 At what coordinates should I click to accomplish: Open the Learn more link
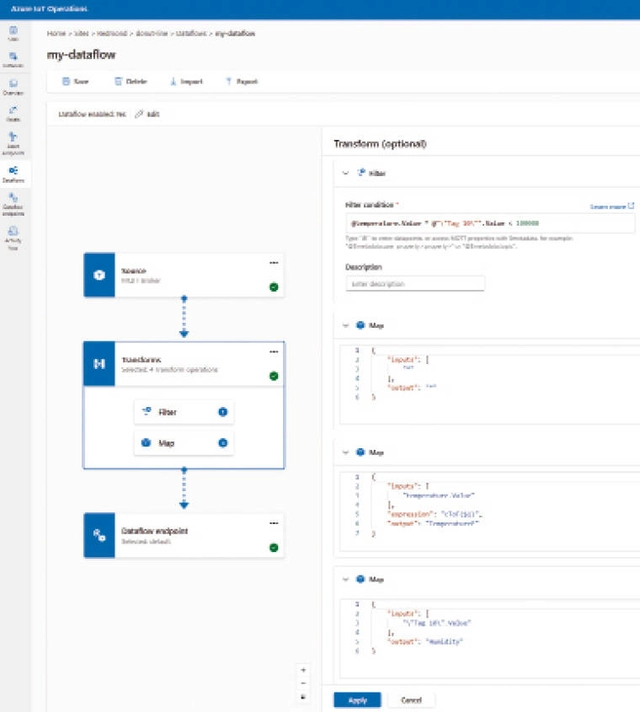(612, 207)
